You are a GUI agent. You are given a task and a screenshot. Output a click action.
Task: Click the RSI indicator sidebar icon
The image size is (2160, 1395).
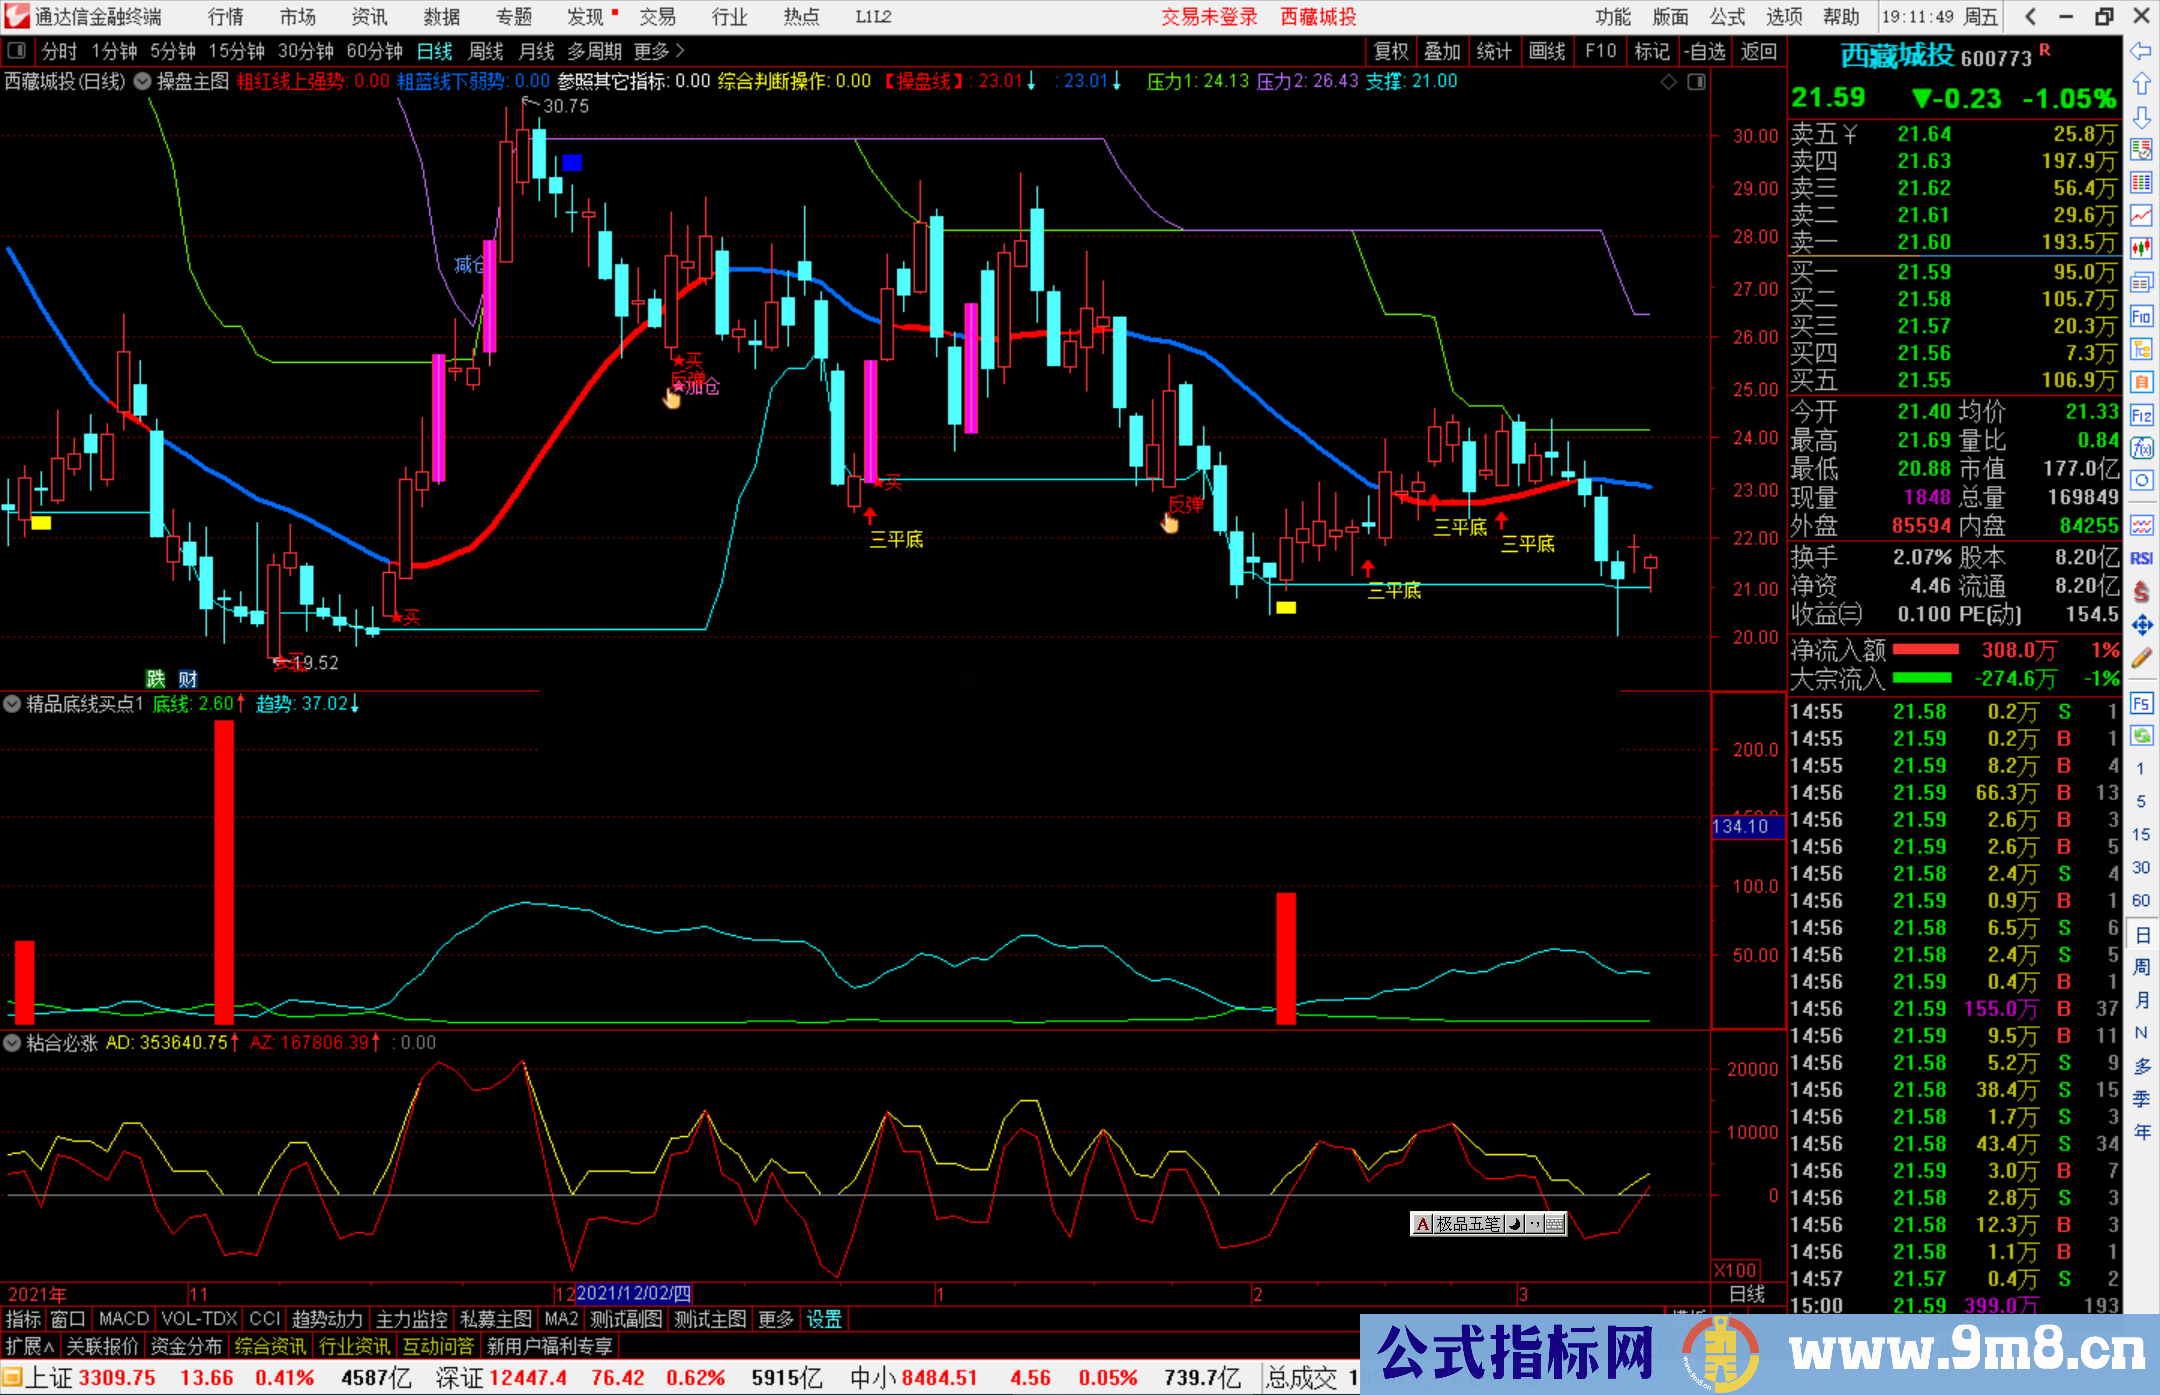2141,558
